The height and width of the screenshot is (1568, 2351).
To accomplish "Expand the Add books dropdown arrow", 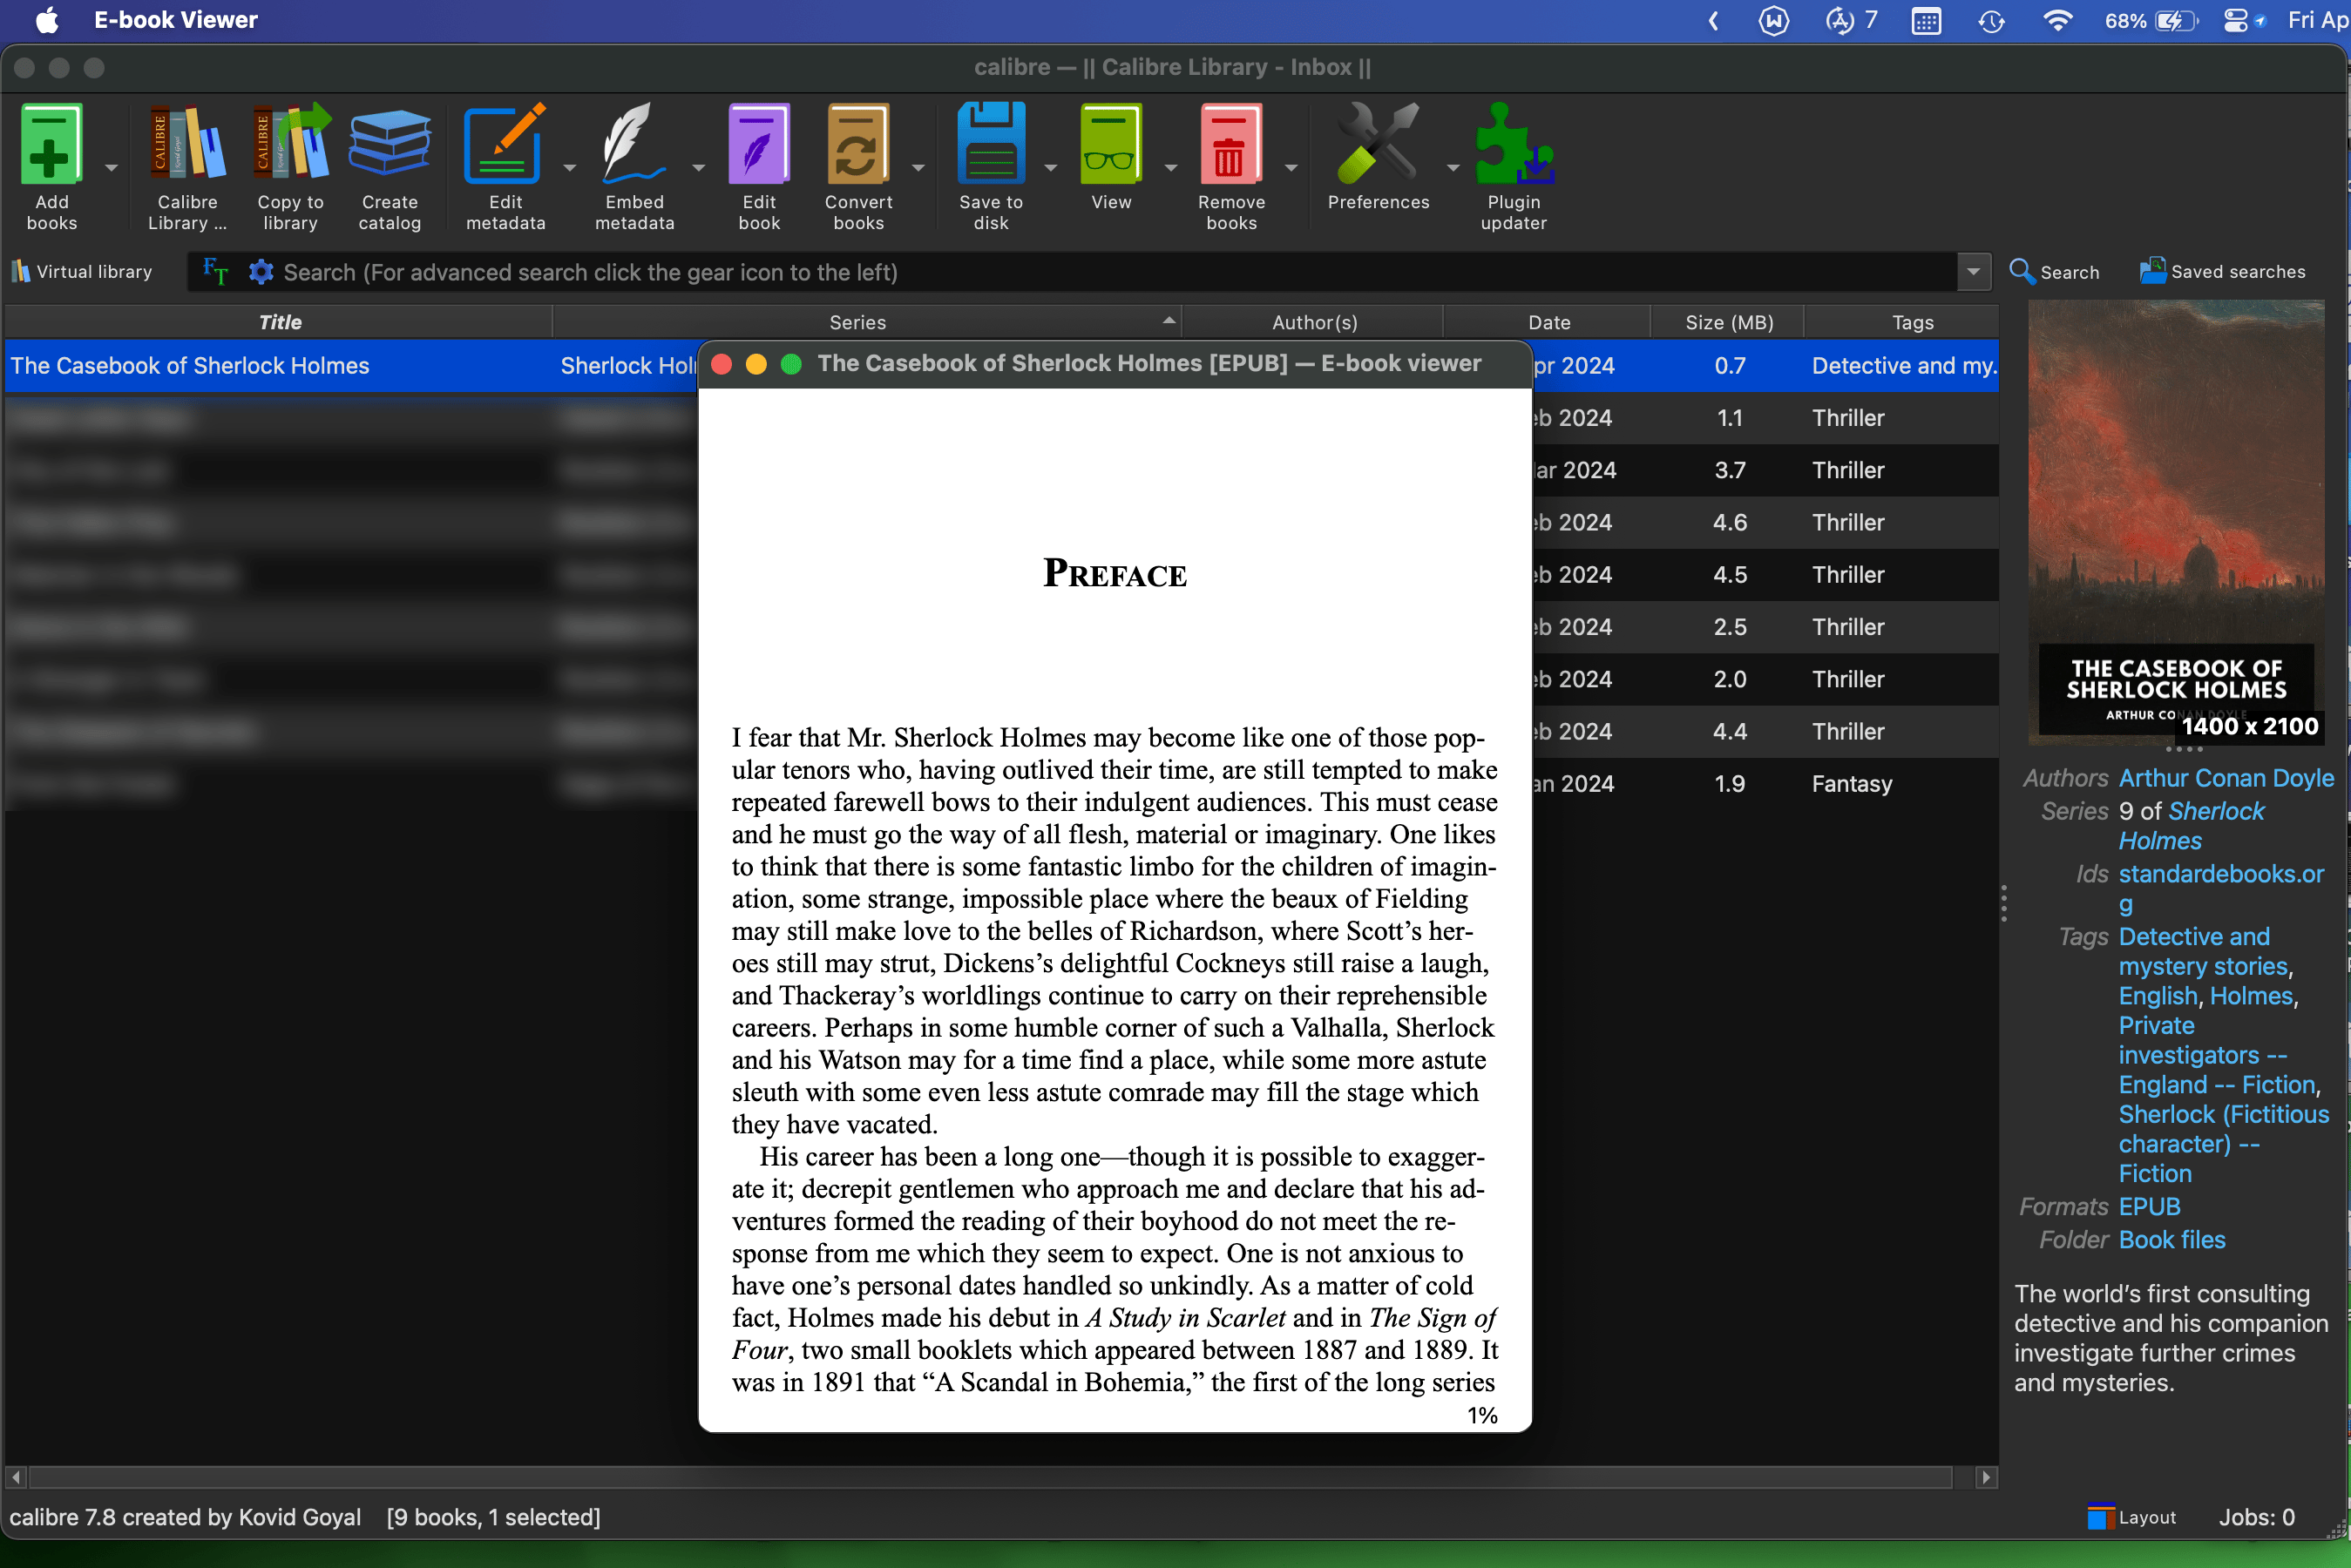I will 111,168.
